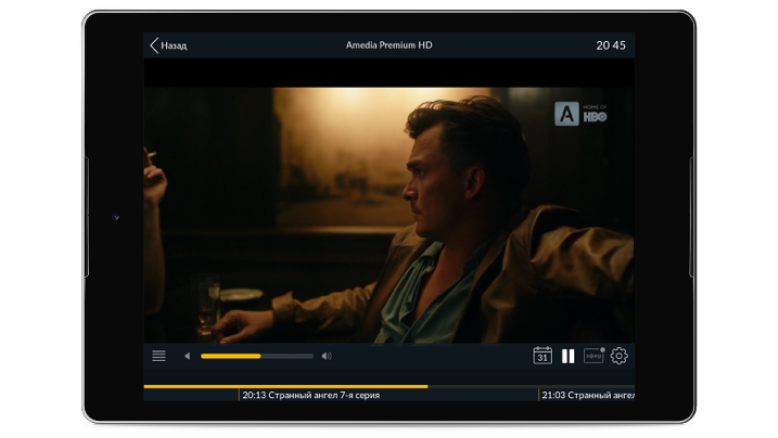778x438 pixels.
Task: Go back with the Назад button
Action: (168, 46)
